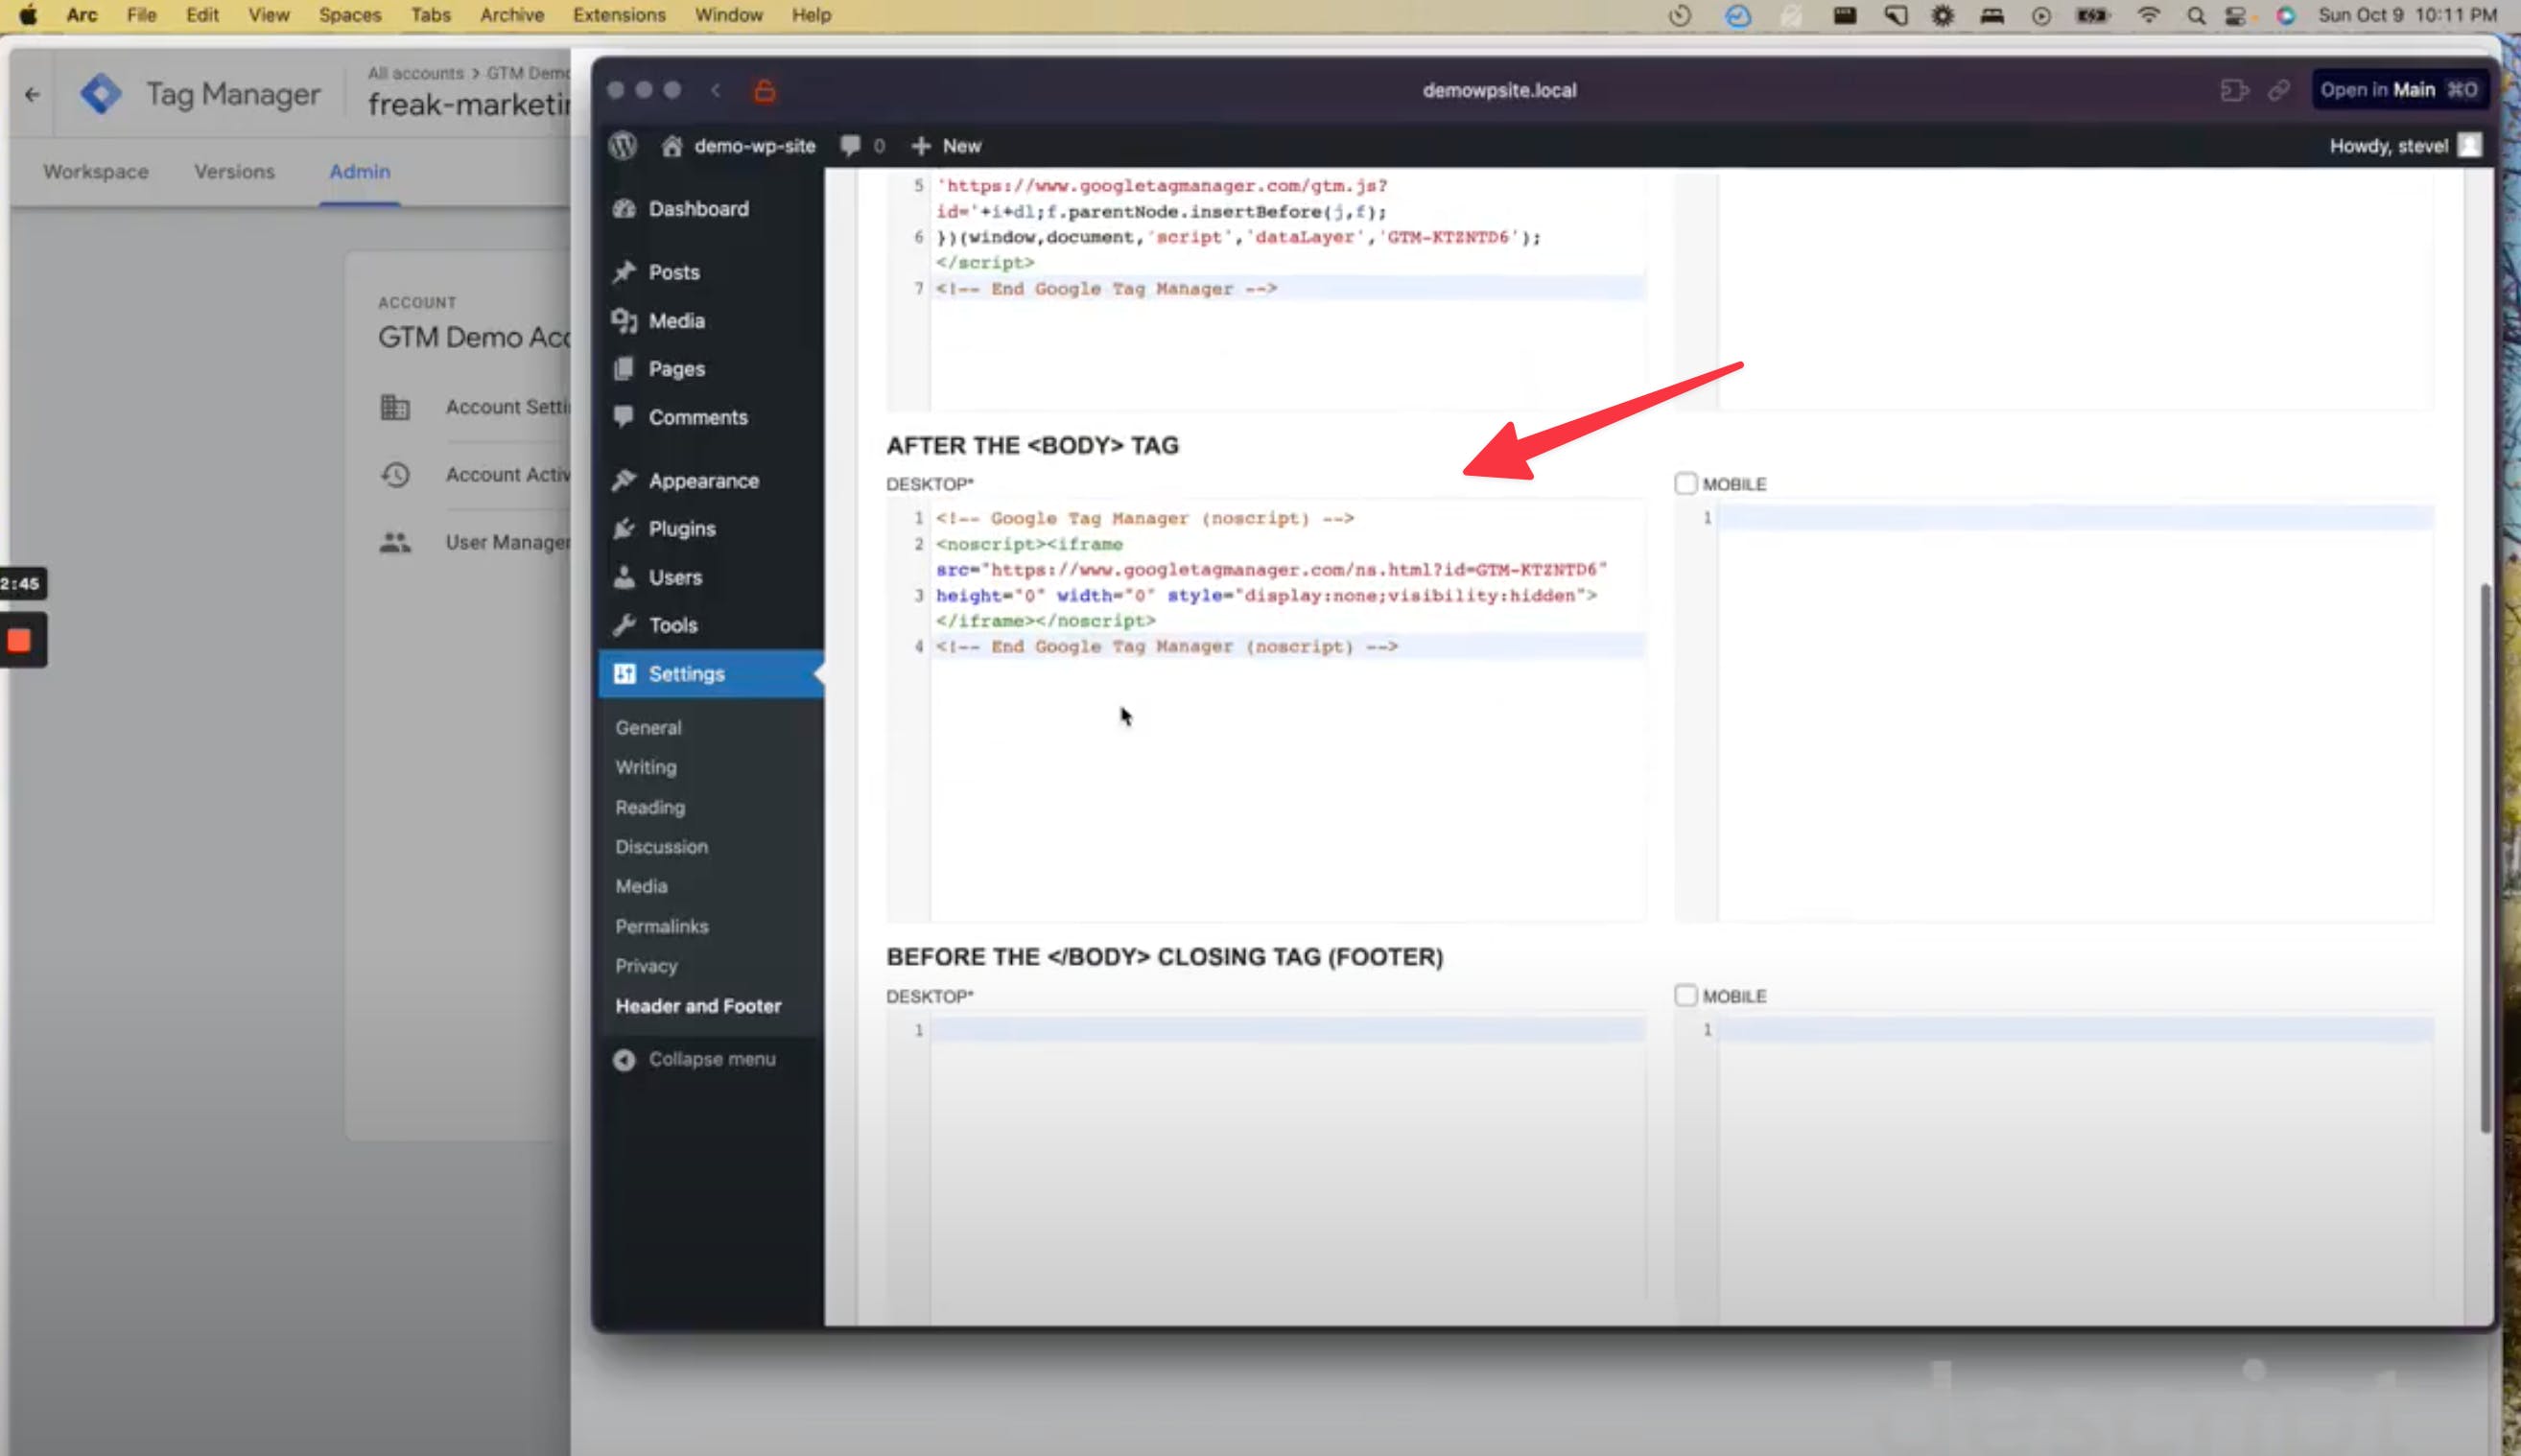This screenshot has height=1456, width=2521.
Task: Click back arrow in Tag Manager window
Action: (33, 95)
